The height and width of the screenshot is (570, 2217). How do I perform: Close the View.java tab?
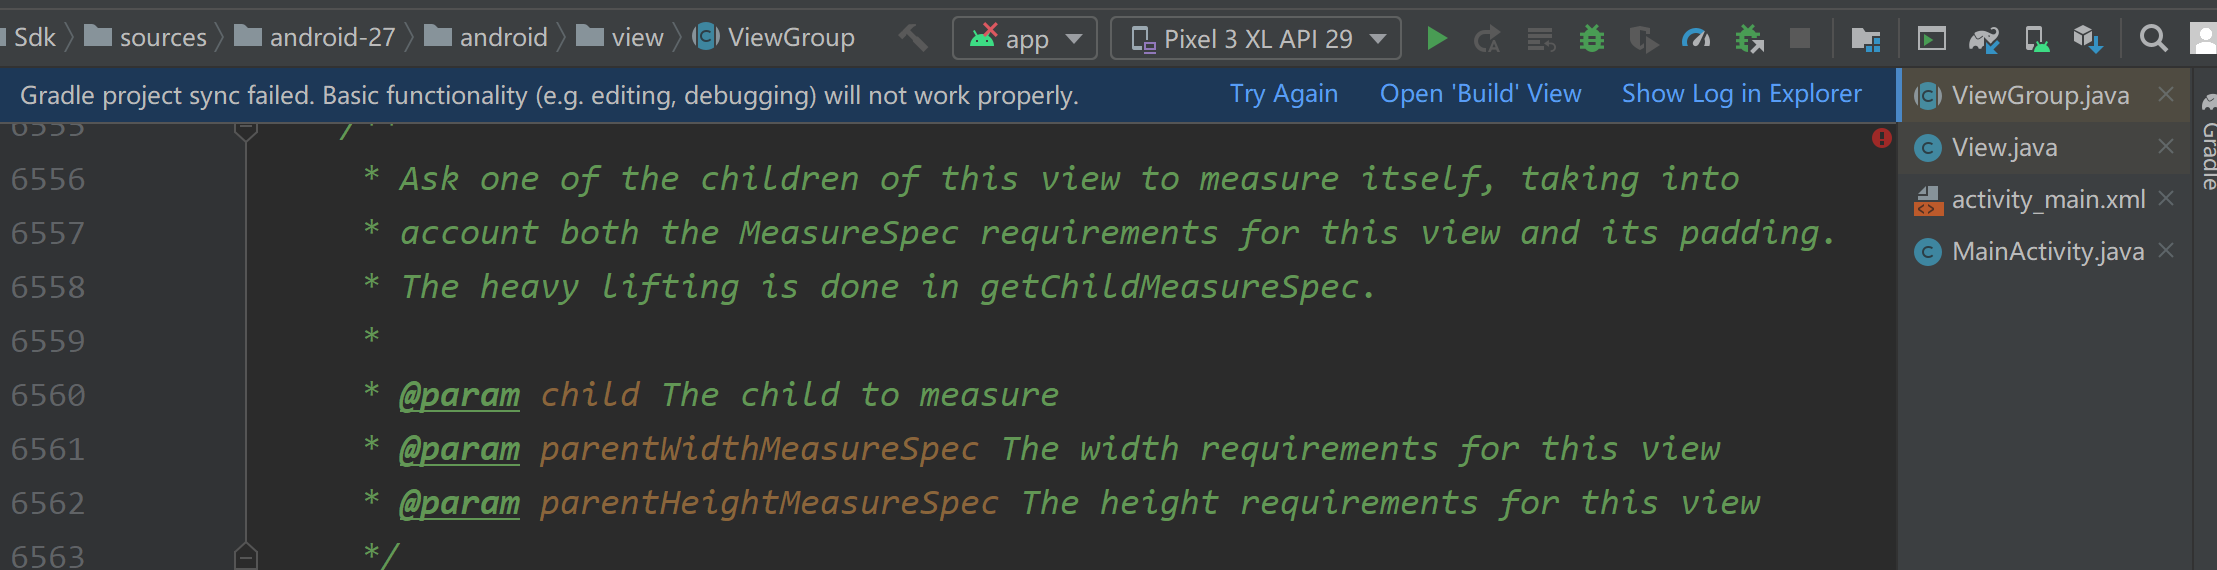pos(2166,146)
